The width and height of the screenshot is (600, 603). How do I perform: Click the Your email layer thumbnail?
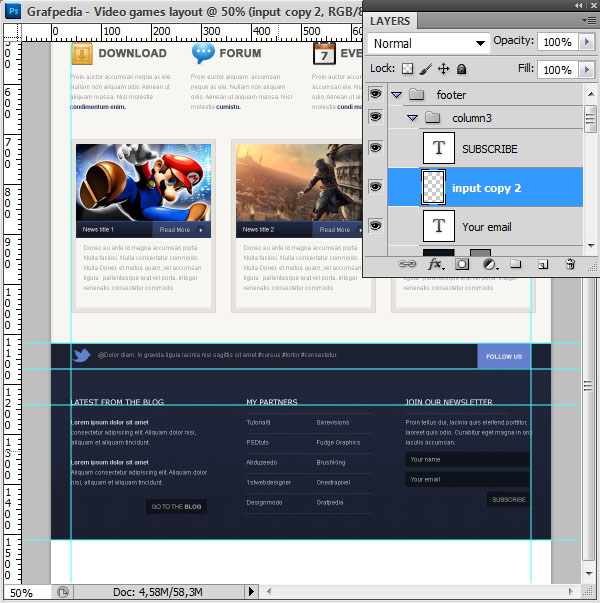pos(439,226)
